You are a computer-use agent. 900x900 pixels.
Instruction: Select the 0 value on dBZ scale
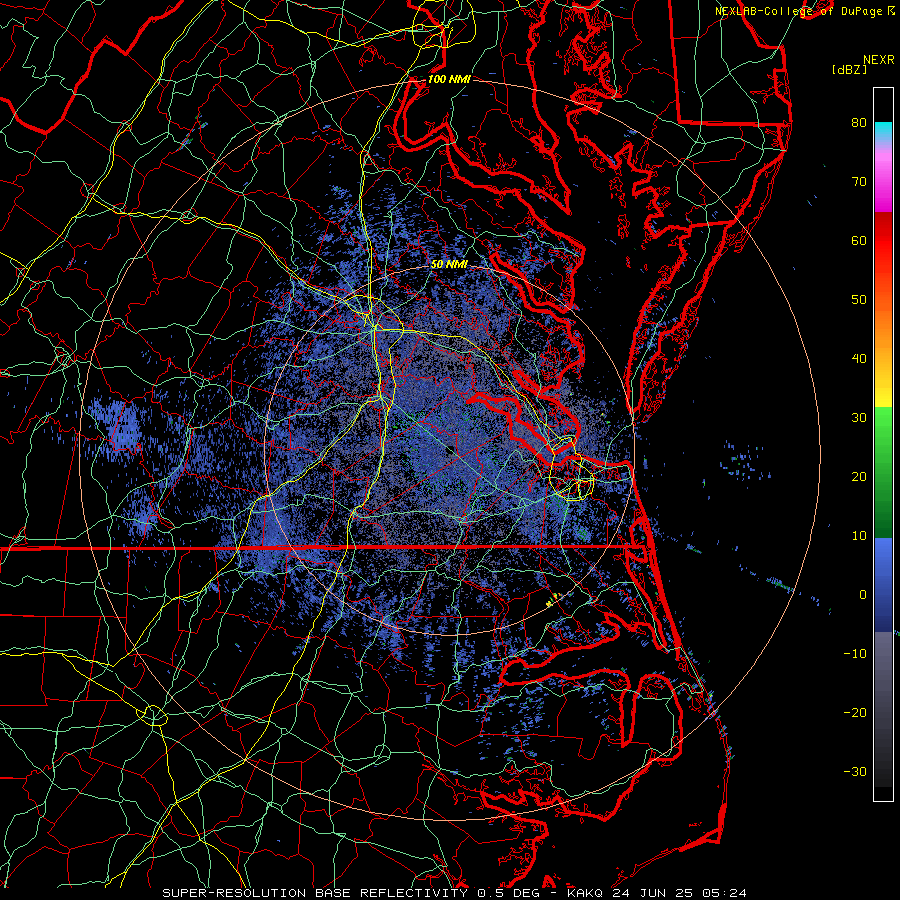click(863, 595)
